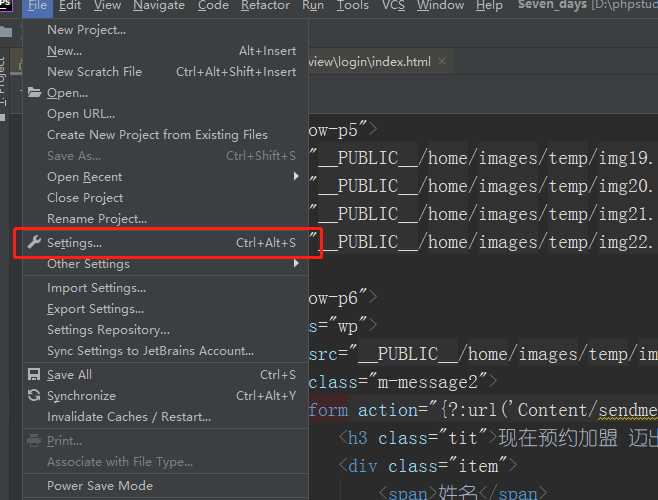Image resolution: width=658 pixels, height=500 pixels.
Task: Expand the Other Settings submenu arrow
Action: pos(296,264)
